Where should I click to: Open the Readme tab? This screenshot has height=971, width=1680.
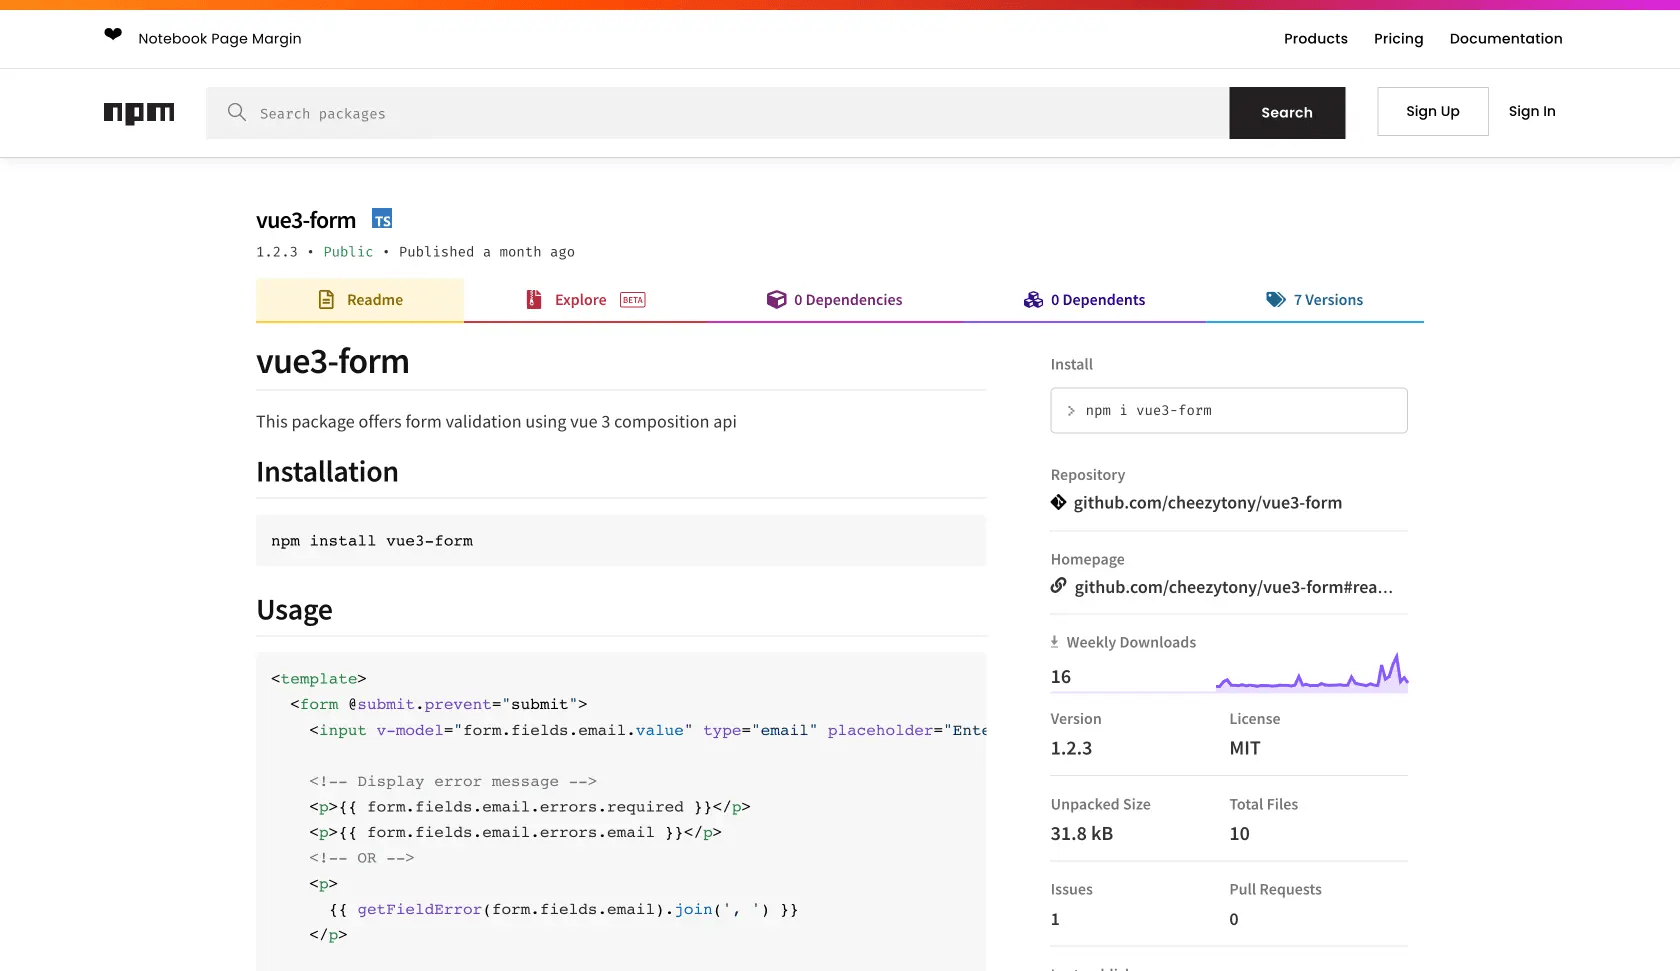(360, 300)
